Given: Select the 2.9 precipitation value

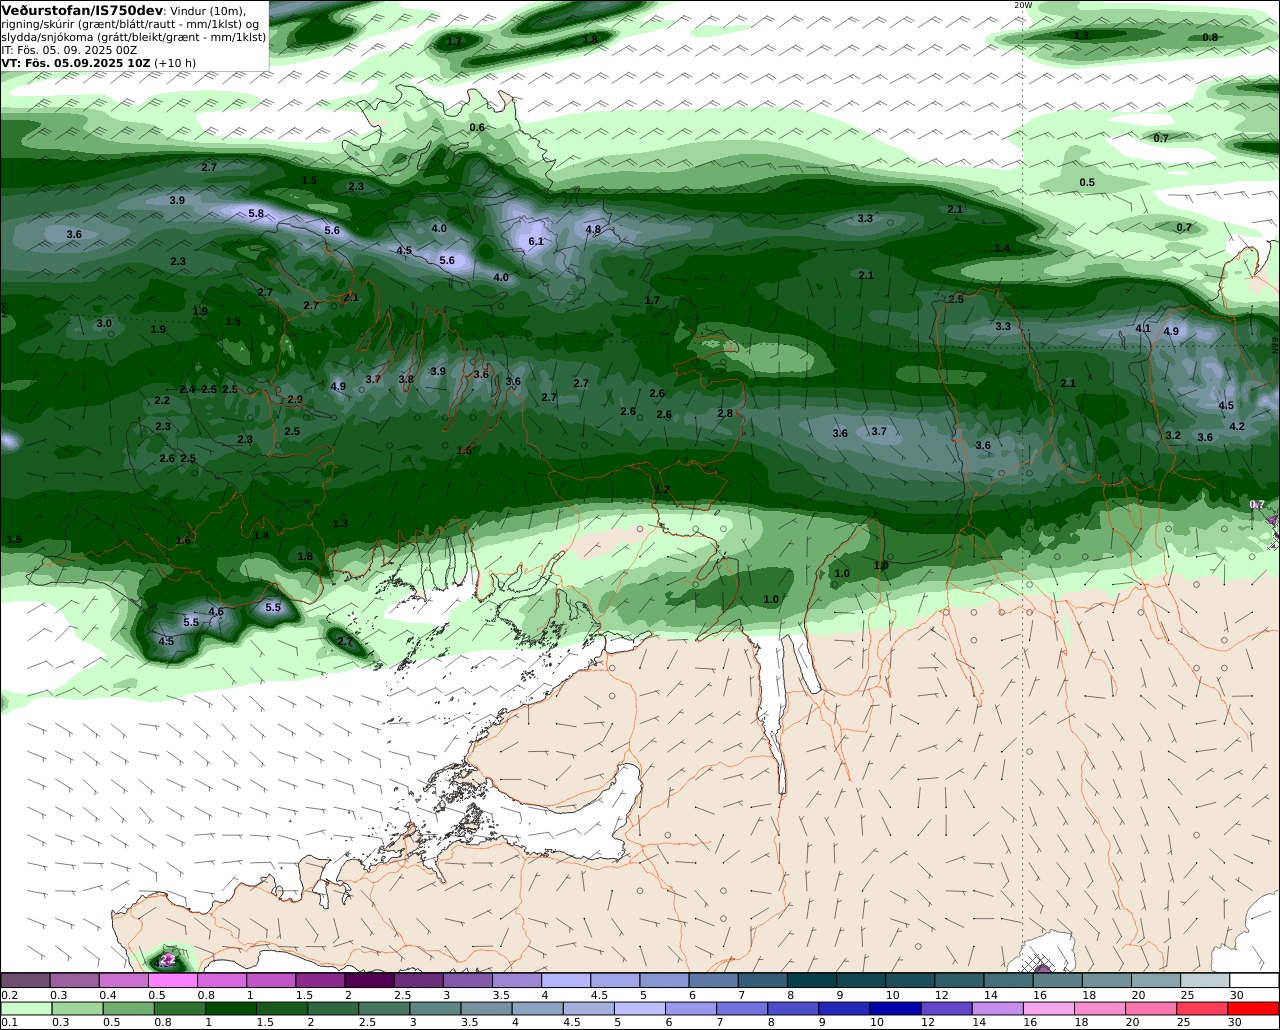Looking at the screenshot, I should [x=295, y=399].
